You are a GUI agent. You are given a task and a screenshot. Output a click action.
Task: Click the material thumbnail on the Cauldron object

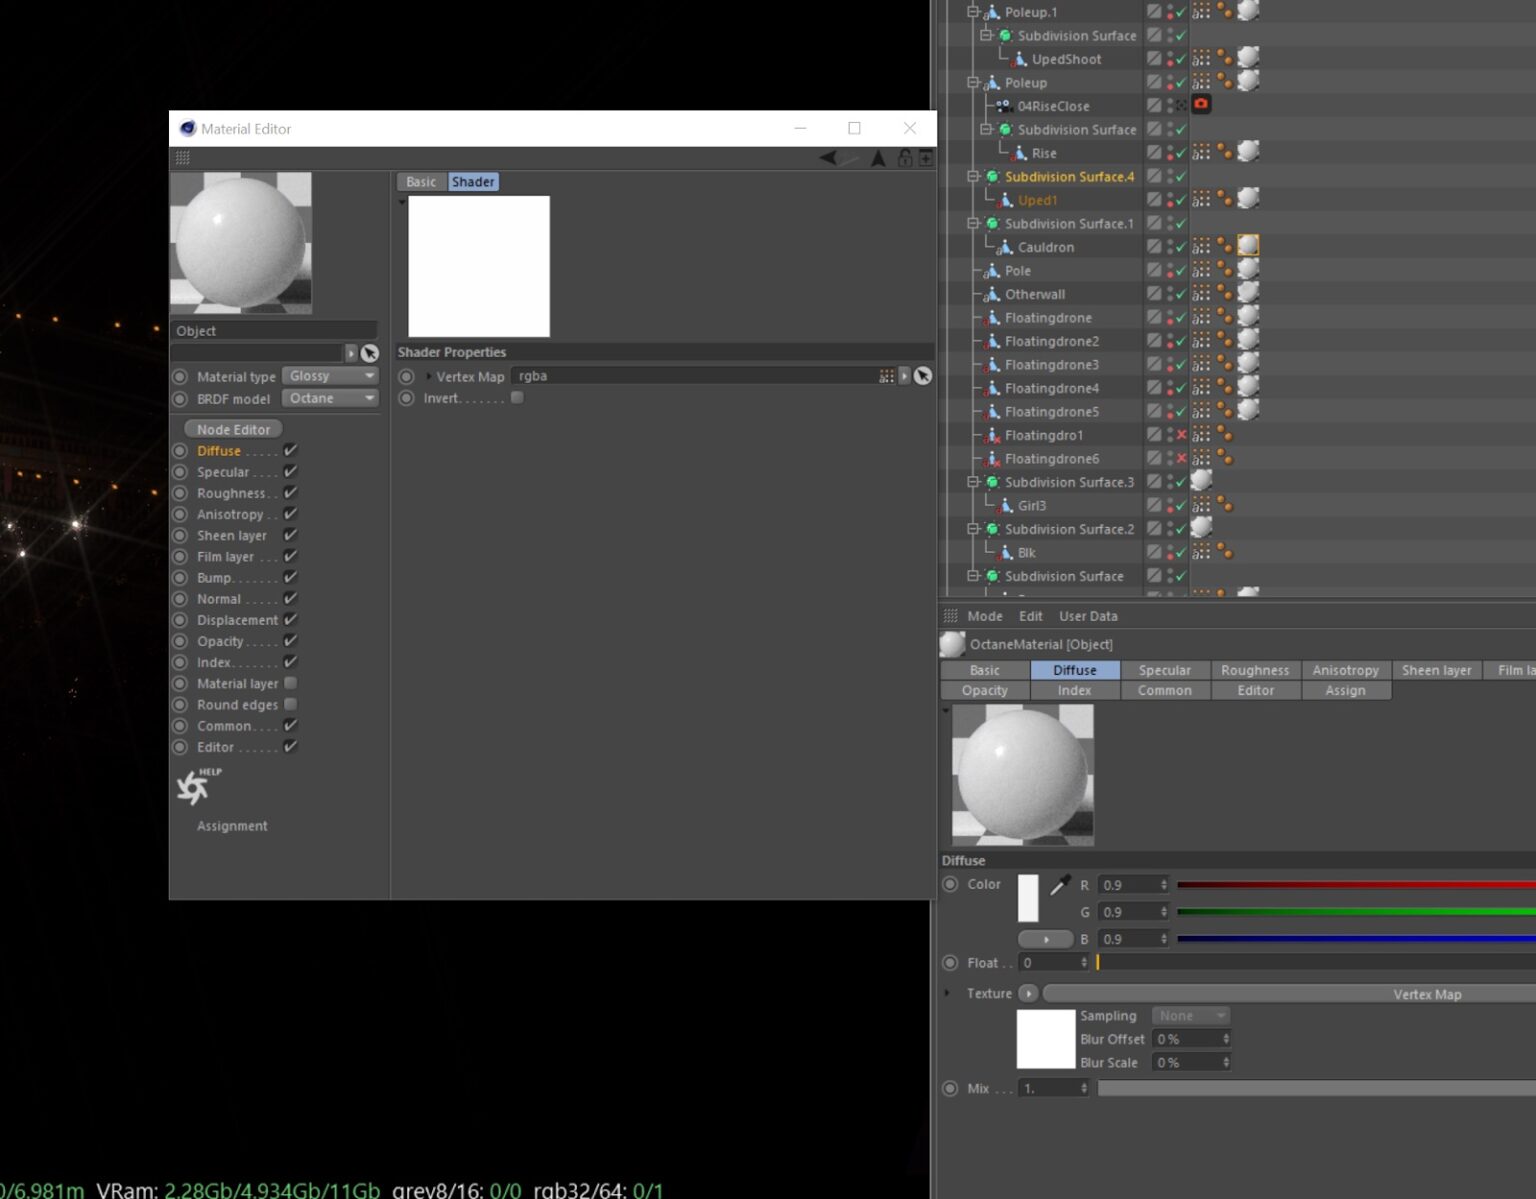1247,245
